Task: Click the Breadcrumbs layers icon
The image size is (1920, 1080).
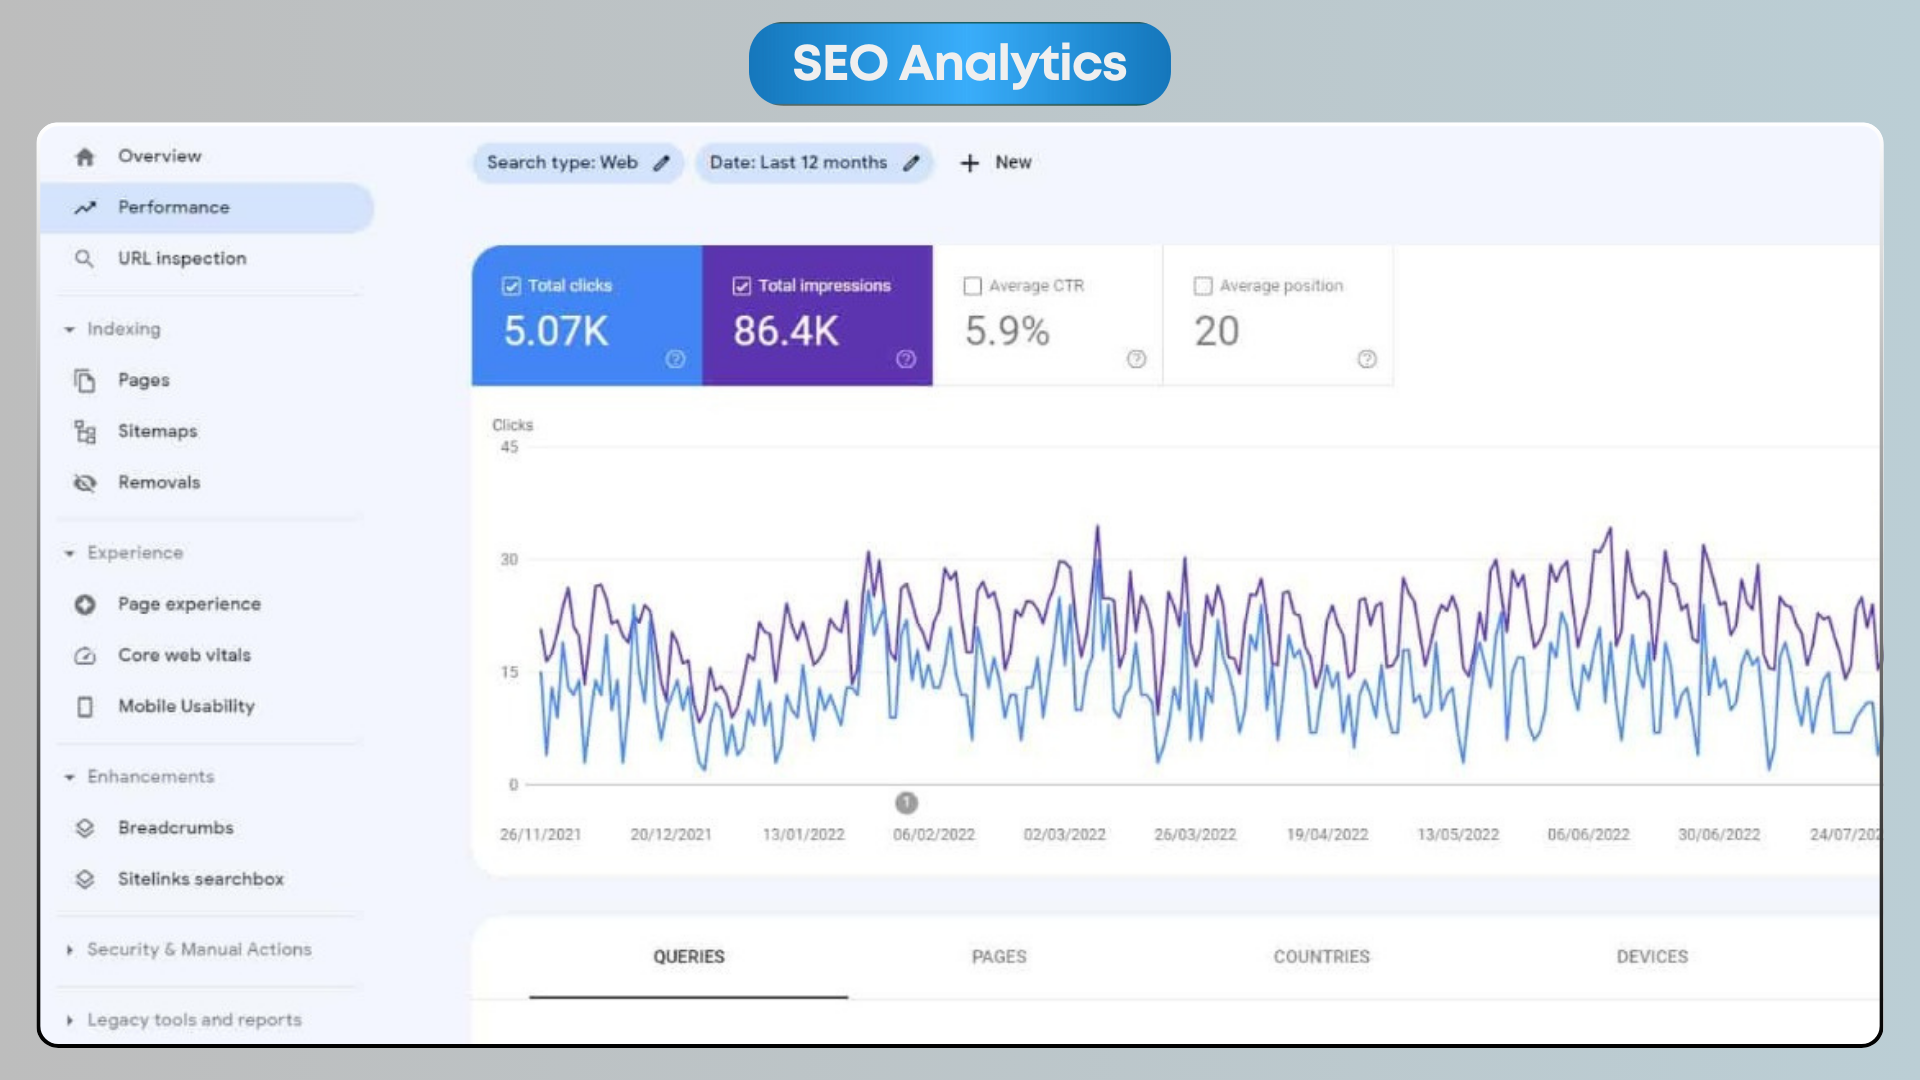Action: [x=85, y=828]
